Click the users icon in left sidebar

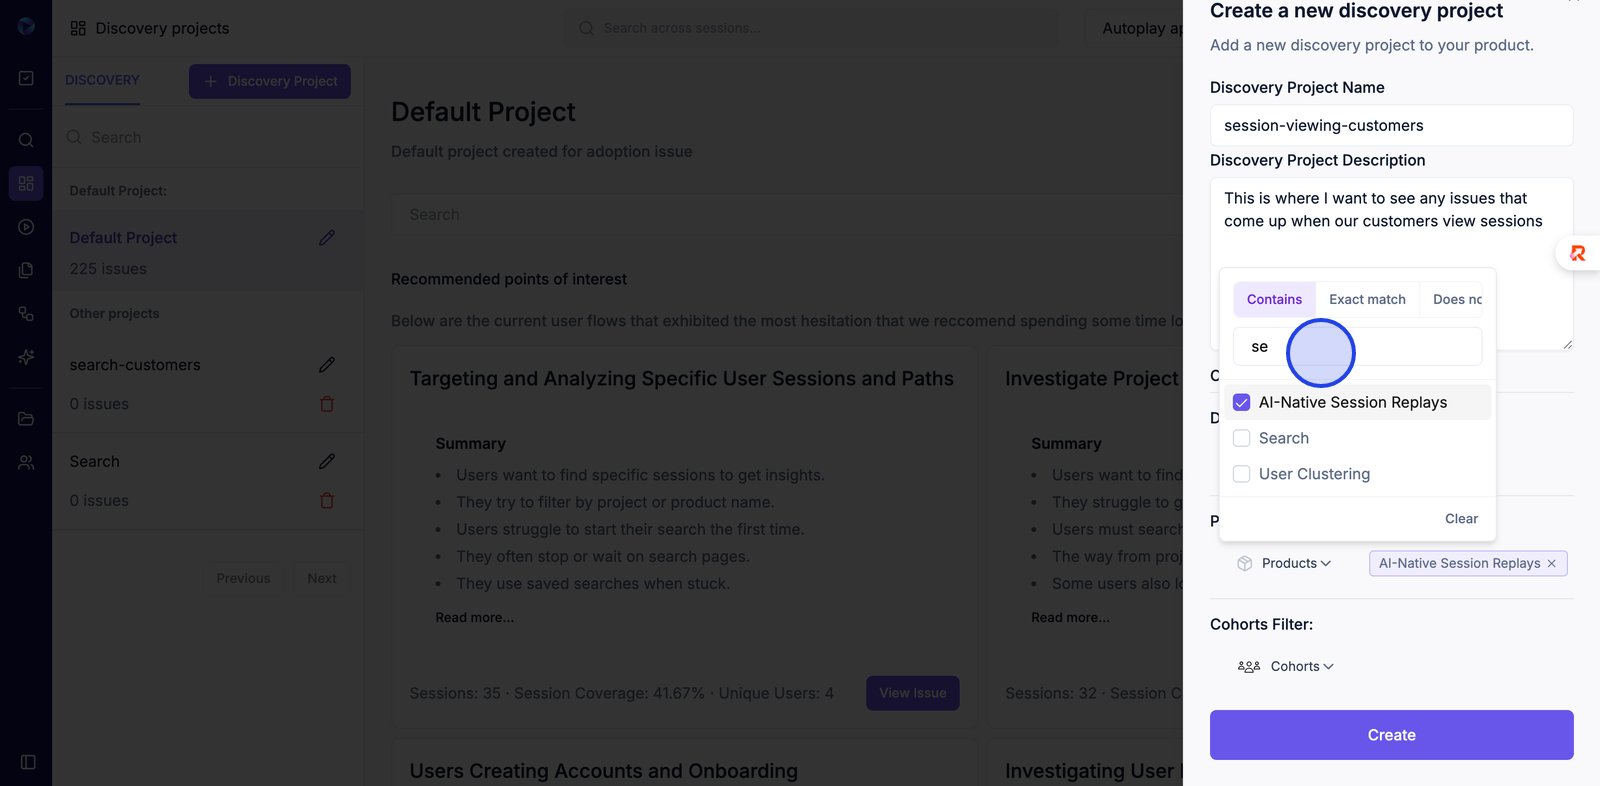click(26, 463)
